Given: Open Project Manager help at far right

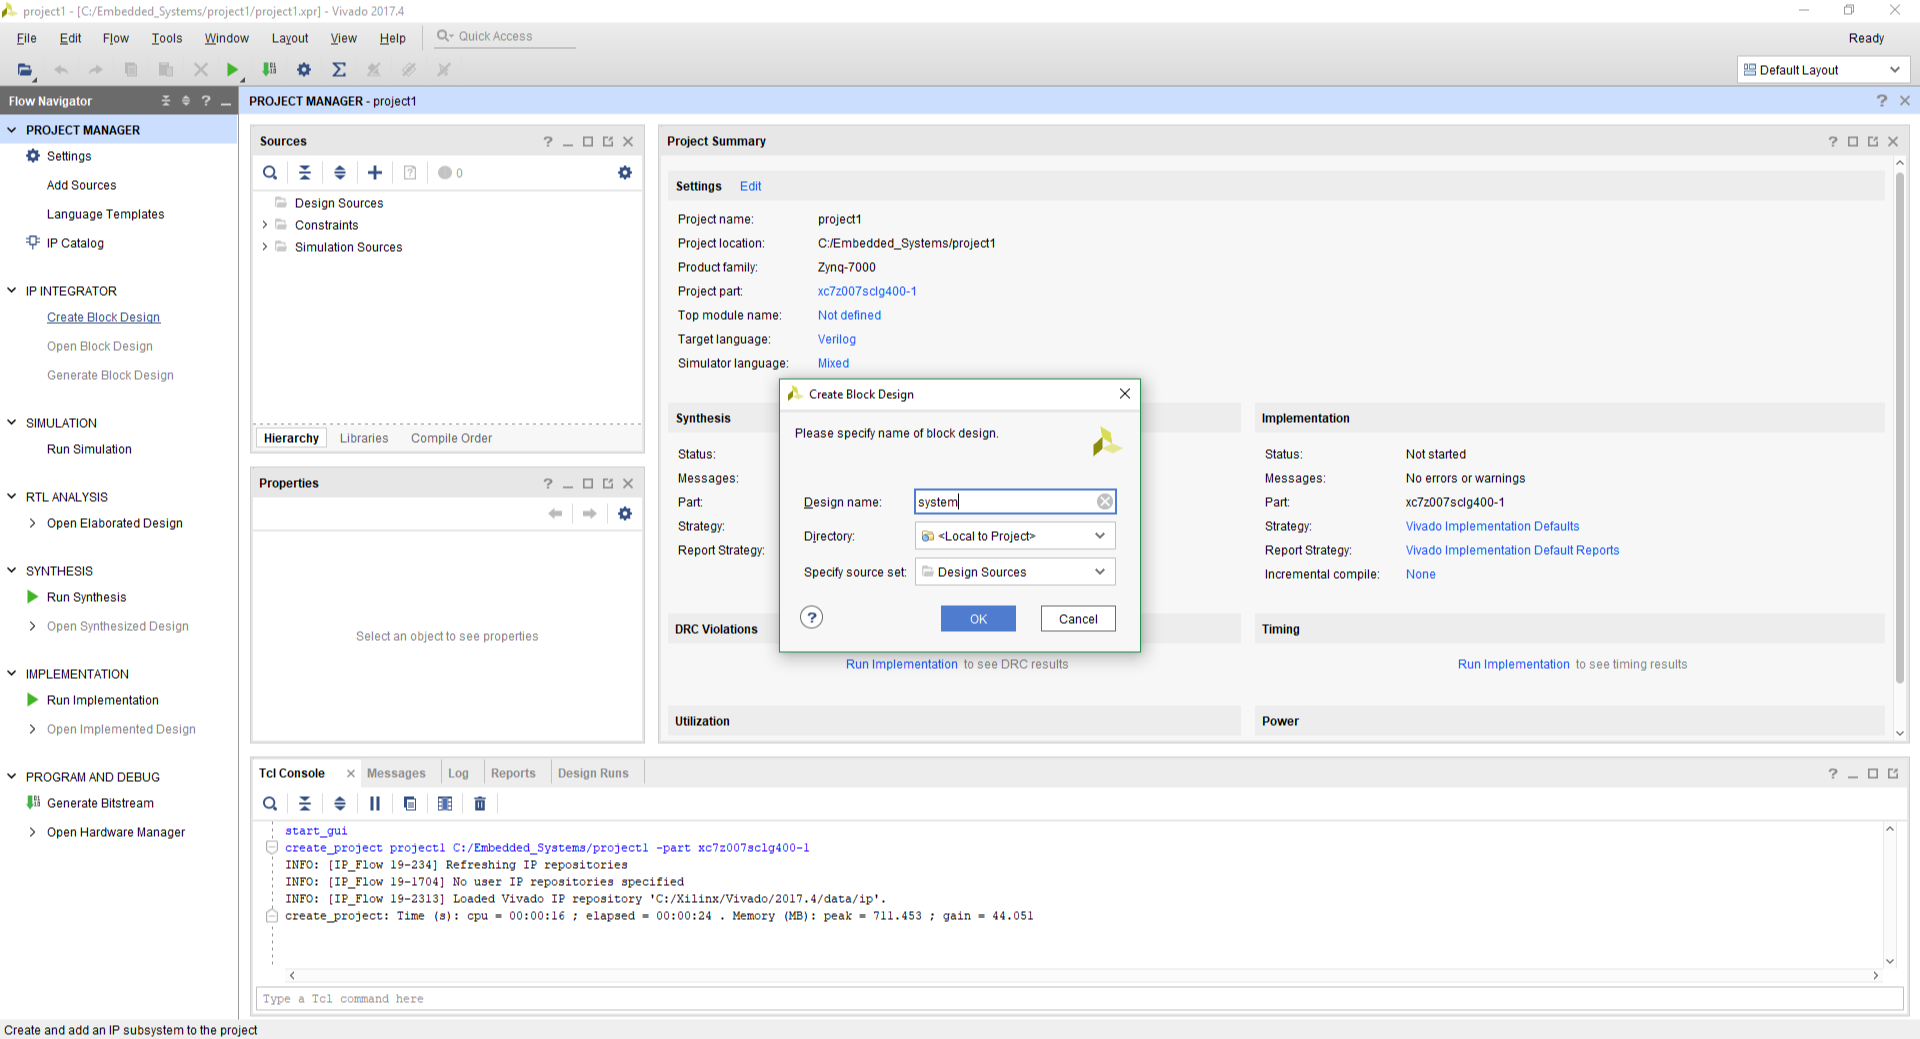Looking at the screenshot, I should 1882,101.
